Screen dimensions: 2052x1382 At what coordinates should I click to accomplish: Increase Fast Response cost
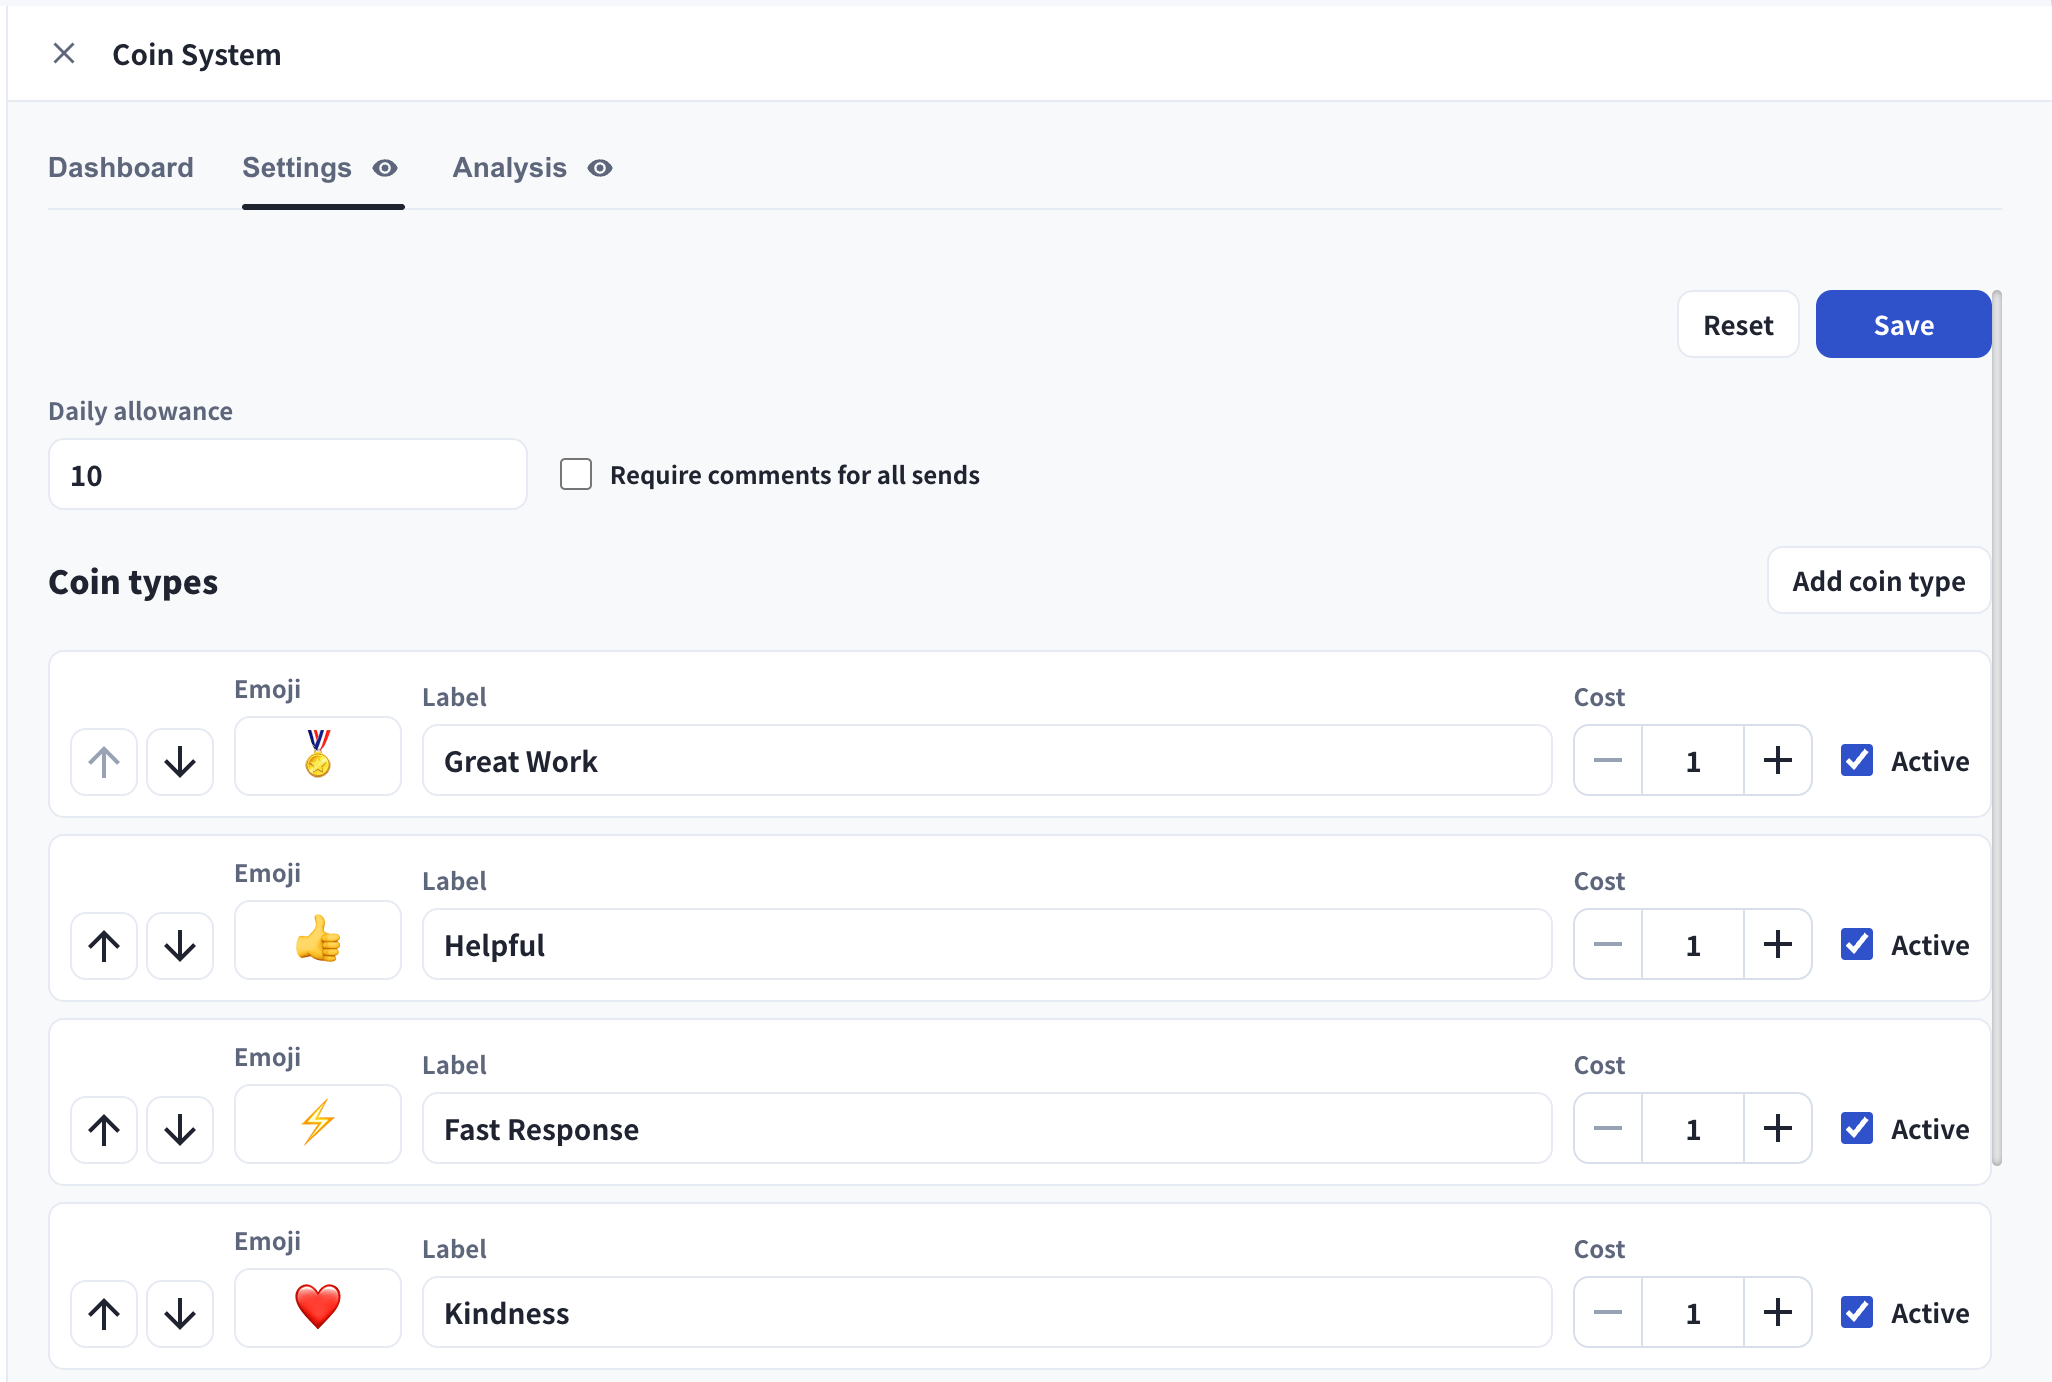coord(1778,1128)
